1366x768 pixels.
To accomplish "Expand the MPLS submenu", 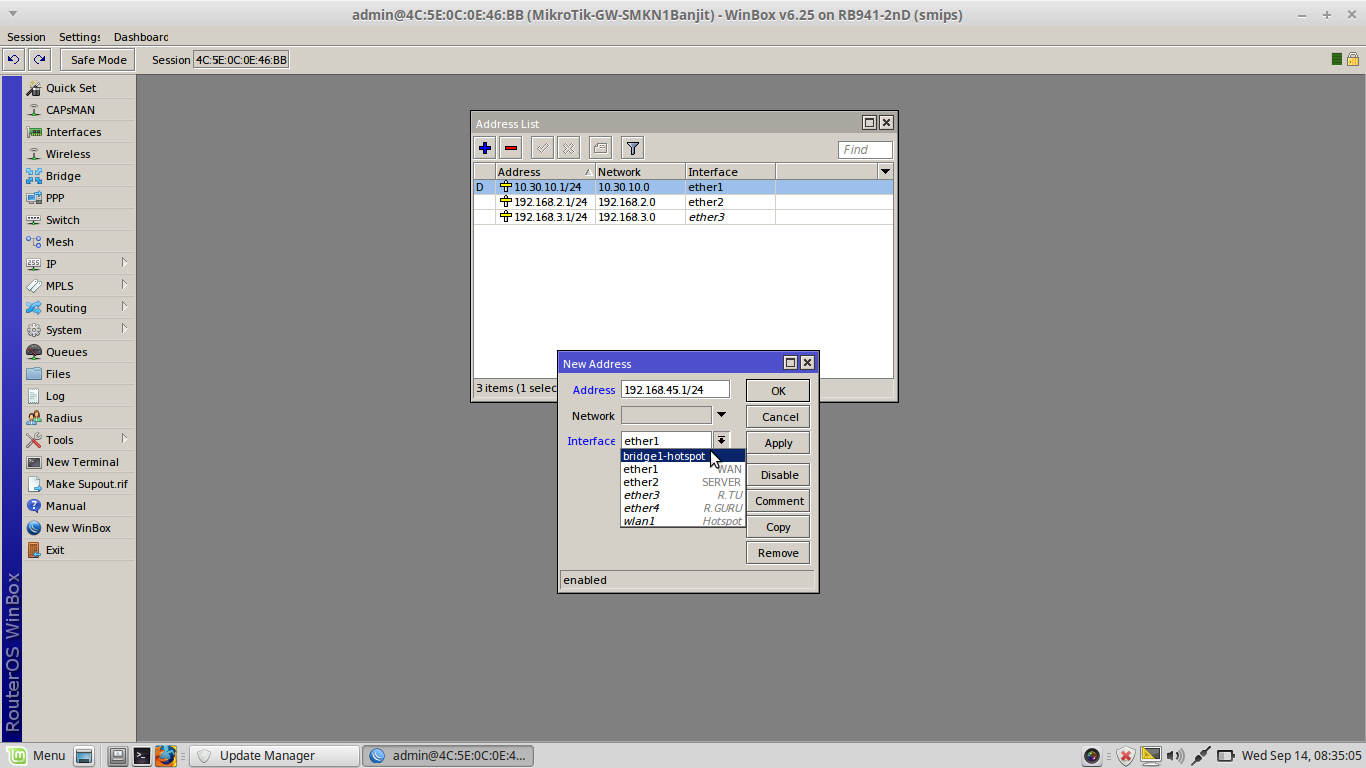I will tap(79, 286).
